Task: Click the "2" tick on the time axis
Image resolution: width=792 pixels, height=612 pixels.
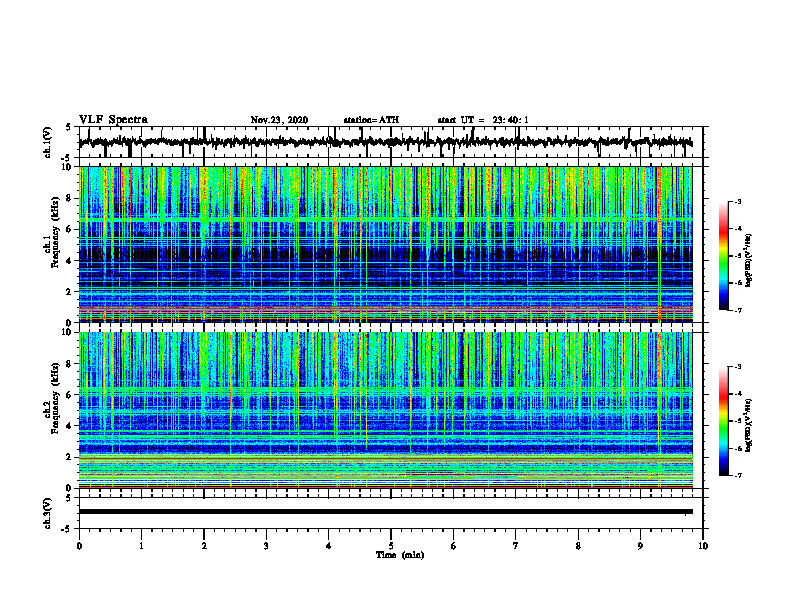Action: (204, 546)
